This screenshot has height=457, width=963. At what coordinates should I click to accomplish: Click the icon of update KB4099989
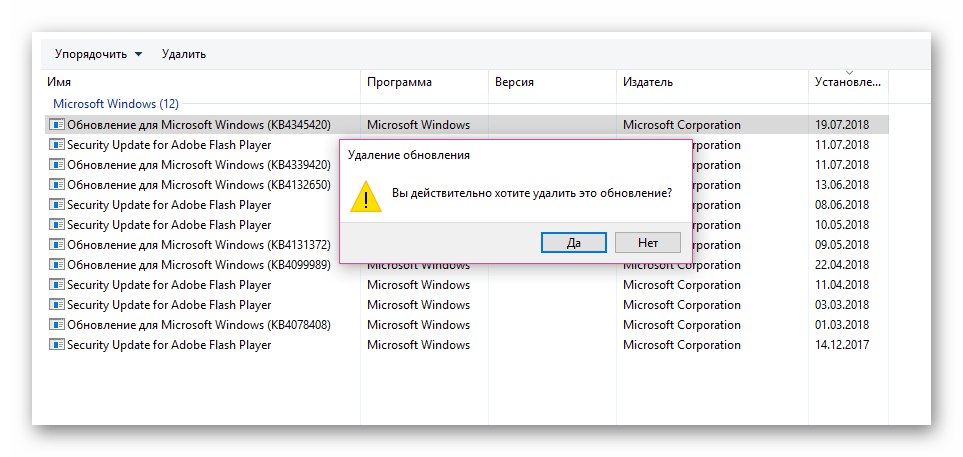pos(57,265)
